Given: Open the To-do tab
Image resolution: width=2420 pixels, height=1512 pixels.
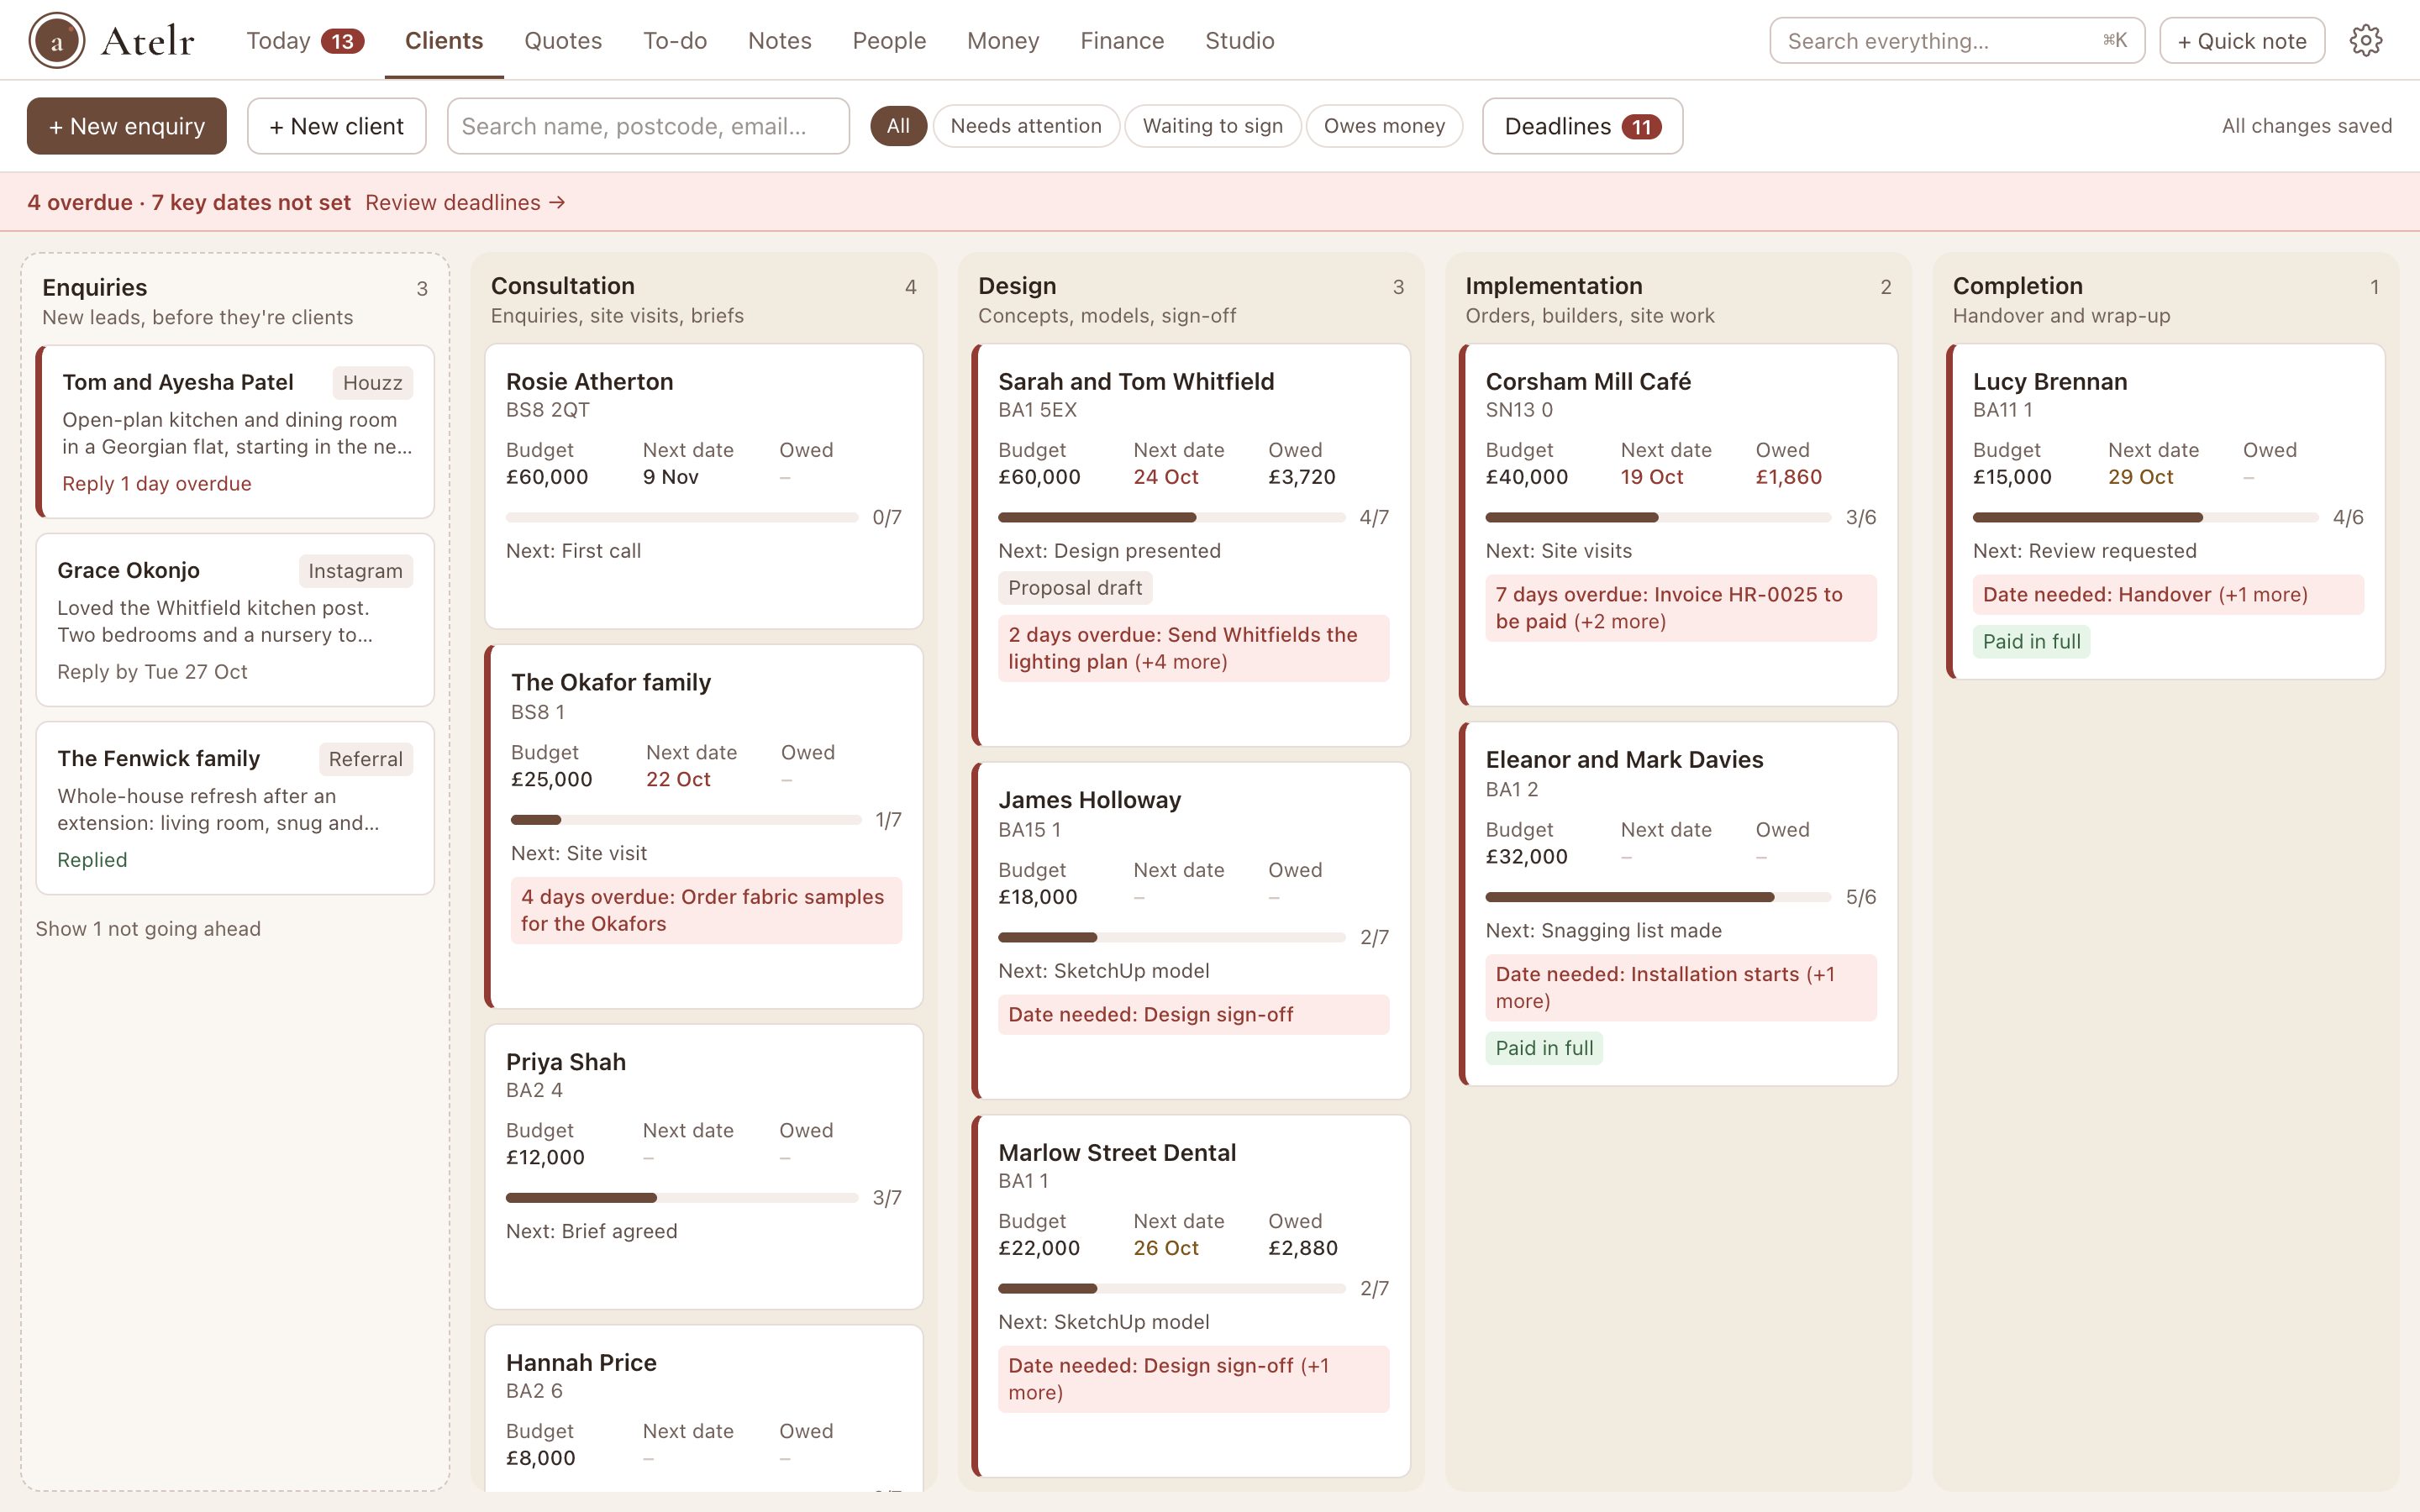Looking at the screenshot, I should coord(675,40).
